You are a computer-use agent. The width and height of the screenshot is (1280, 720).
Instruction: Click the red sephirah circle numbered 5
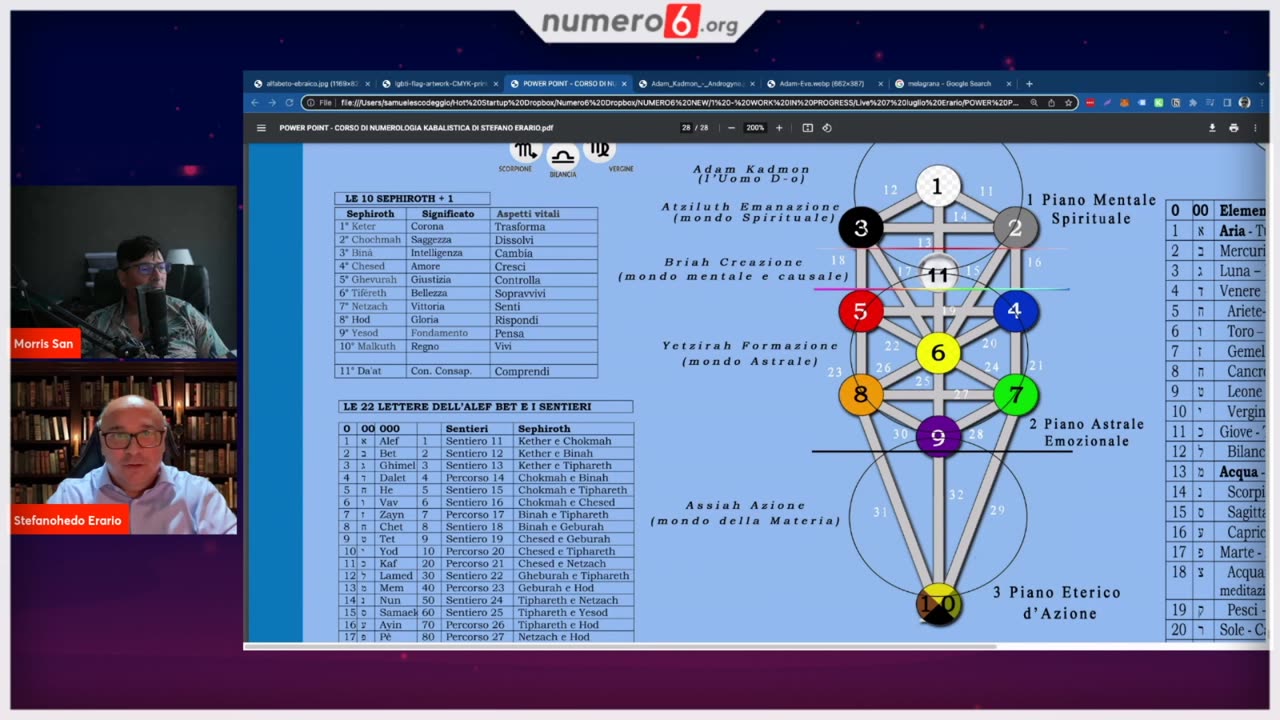[x=860, y=312]
